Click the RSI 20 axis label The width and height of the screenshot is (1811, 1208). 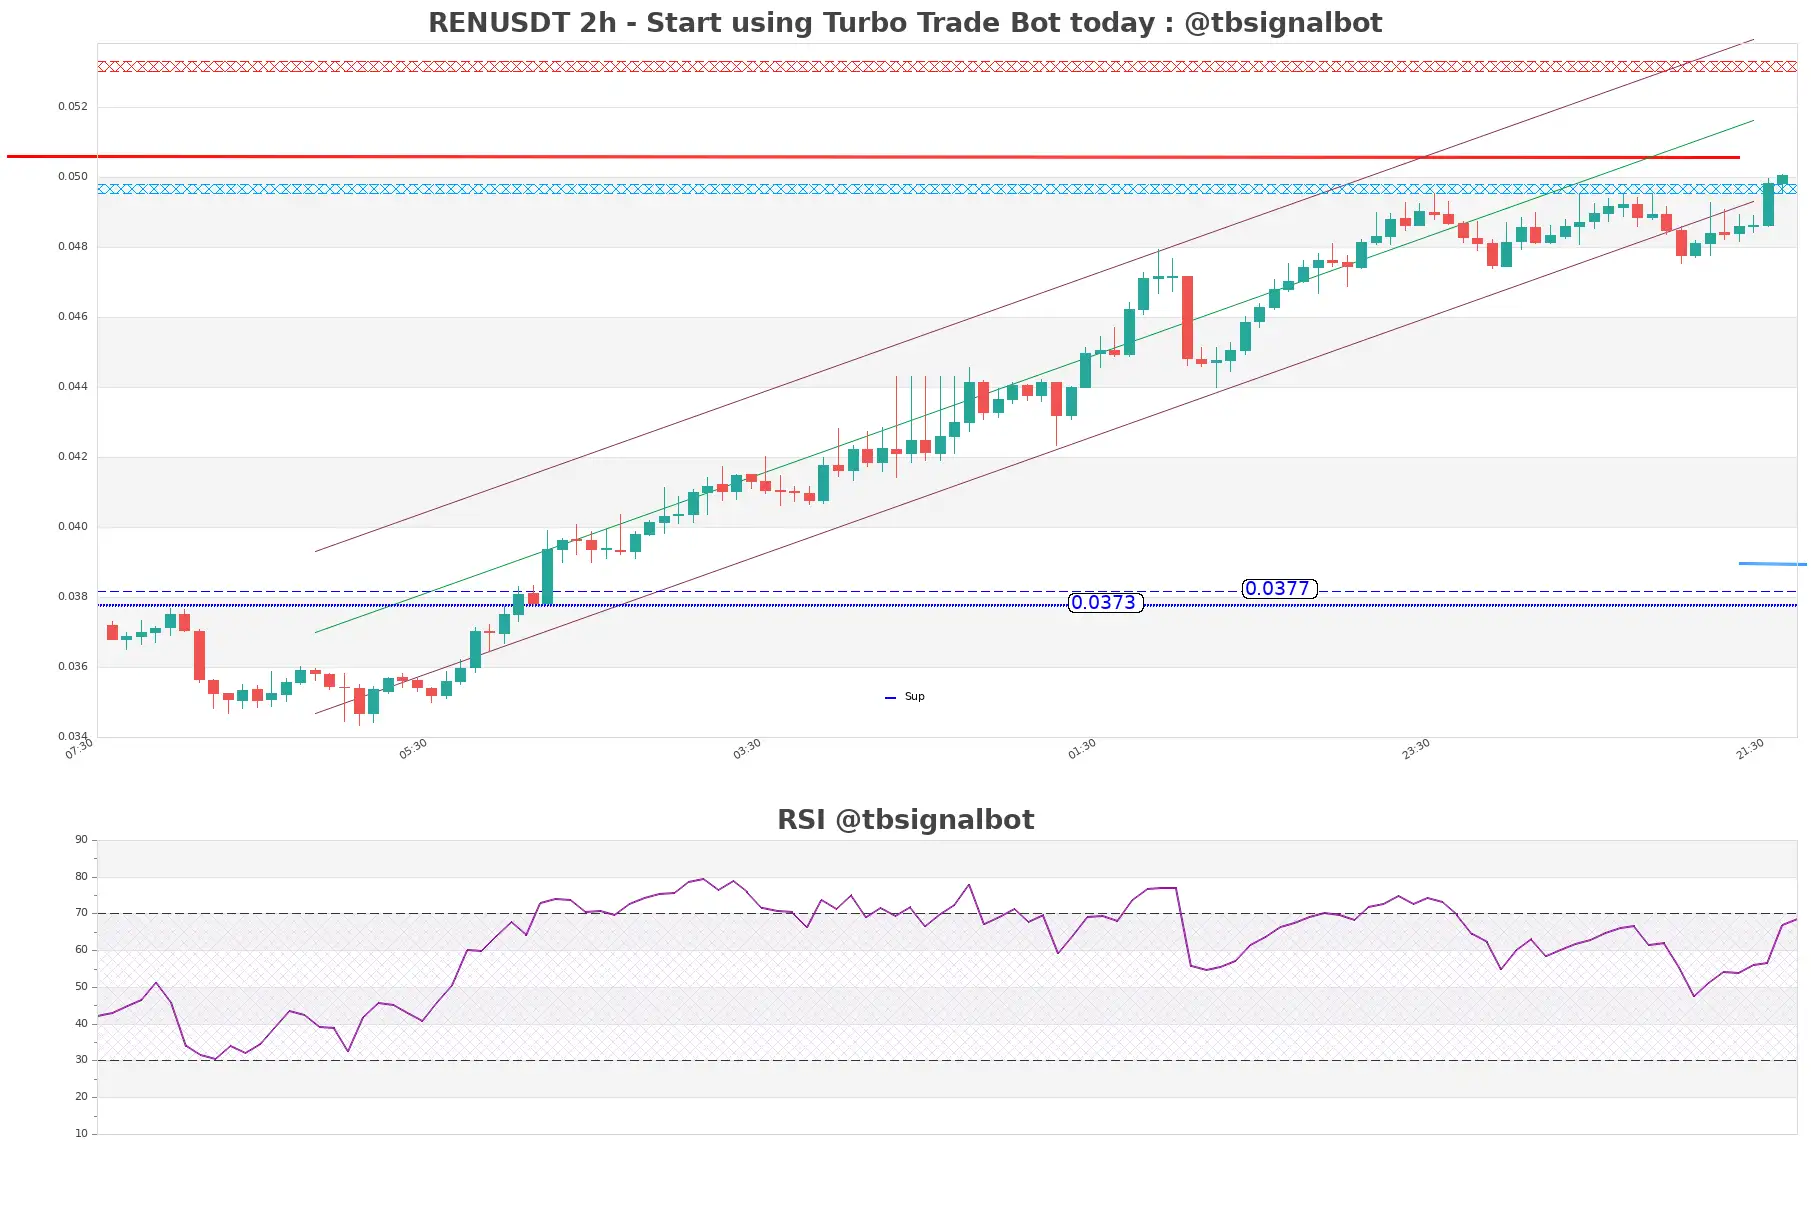click(81, 1096)
